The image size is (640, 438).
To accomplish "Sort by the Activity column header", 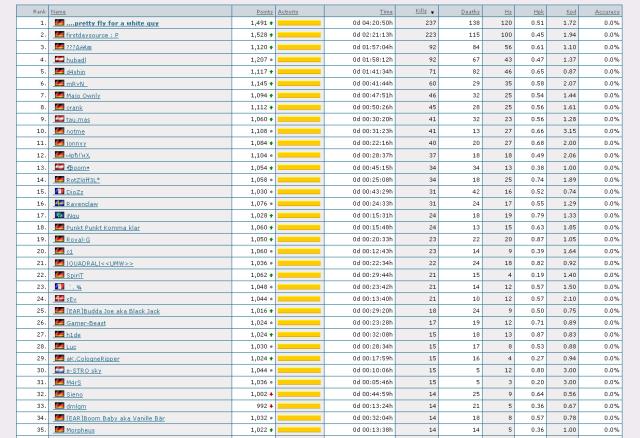I will 288,11.
